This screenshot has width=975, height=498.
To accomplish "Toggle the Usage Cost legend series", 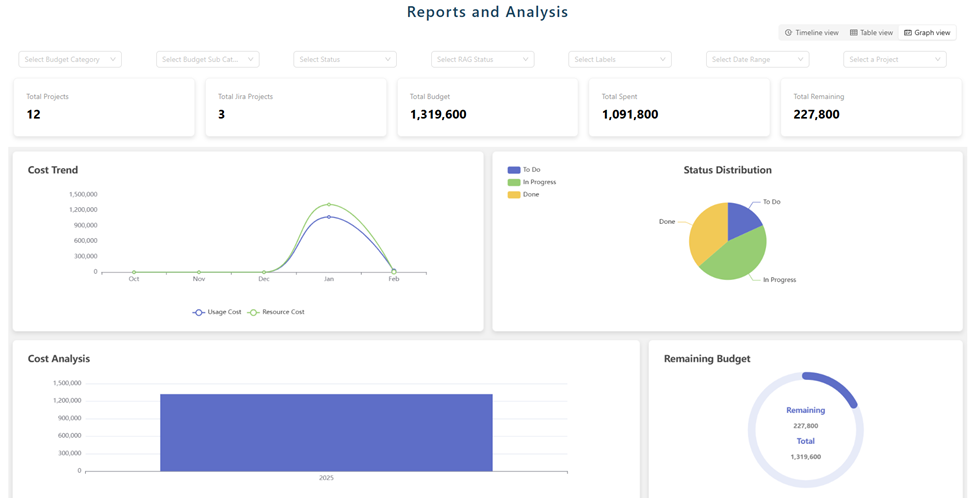I will coord(218,312).
